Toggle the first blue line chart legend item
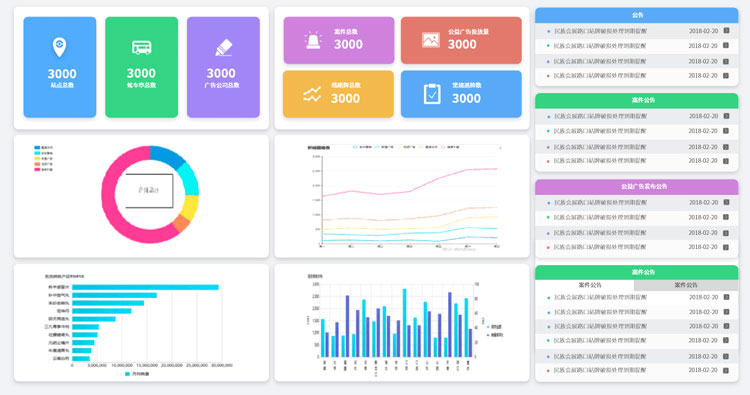The height and width of the screenshot is (395, 750). pyautogui.click(x=362, y=147)
